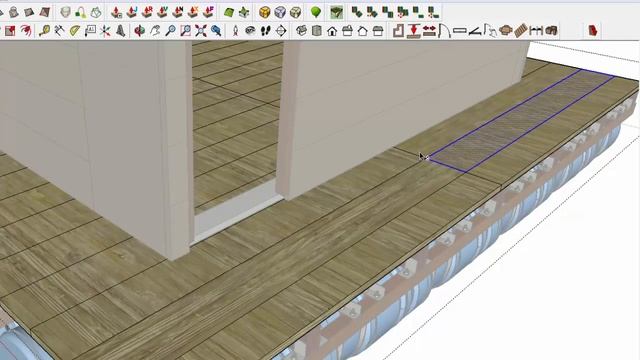640x360 pixels.
Task: Switch to the Top view icon
Action: click(317, 31)
